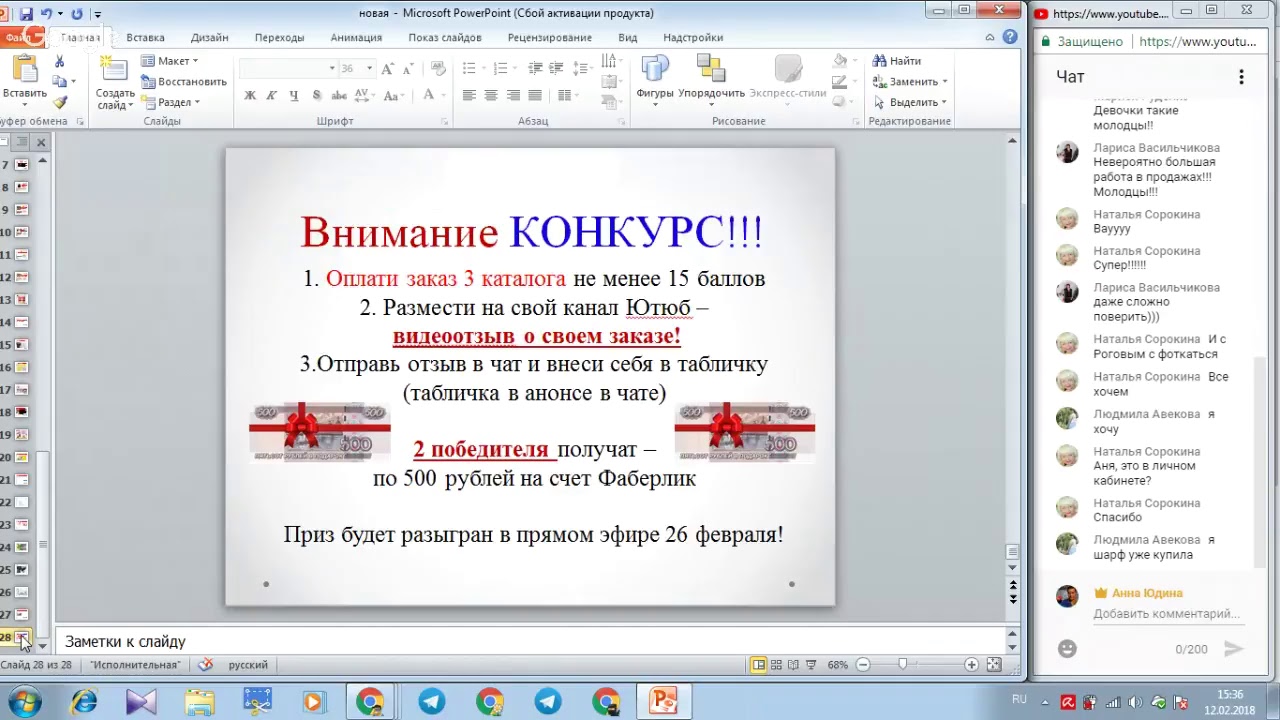
Task: Click the Undo arrow in quick access toolbar
Action: point(46,14)
